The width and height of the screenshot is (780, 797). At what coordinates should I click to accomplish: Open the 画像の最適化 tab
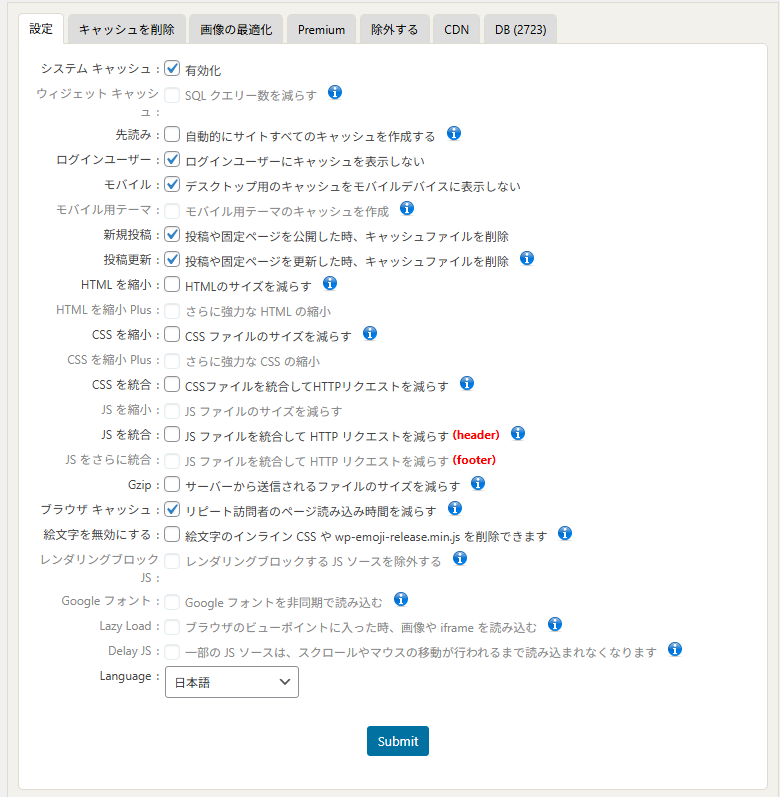pos(236,29)
